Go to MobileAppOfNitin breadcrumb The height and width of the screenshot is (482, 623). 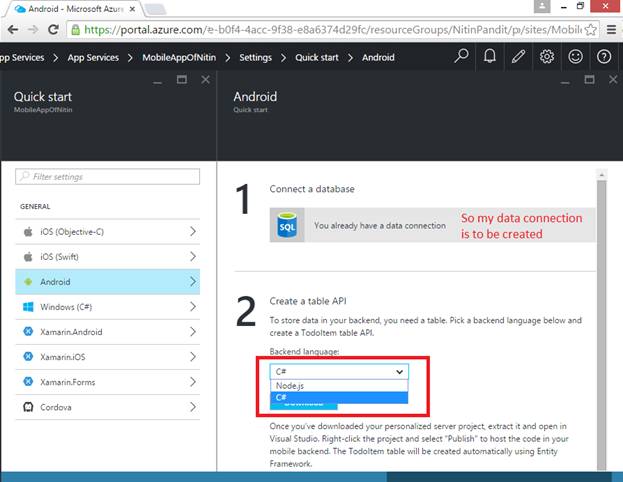[x=179, y=57]
